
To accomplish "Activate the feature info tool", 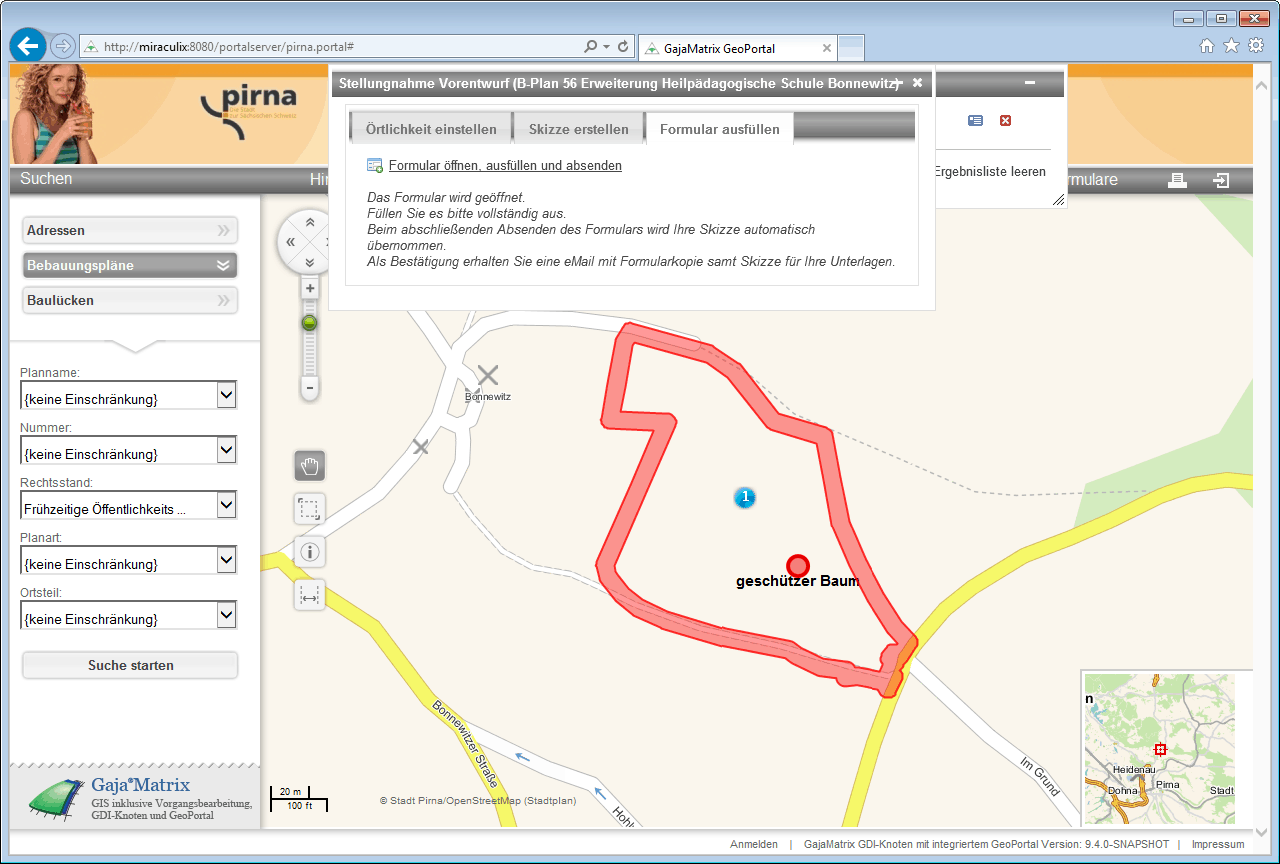I will click(310, 552).
